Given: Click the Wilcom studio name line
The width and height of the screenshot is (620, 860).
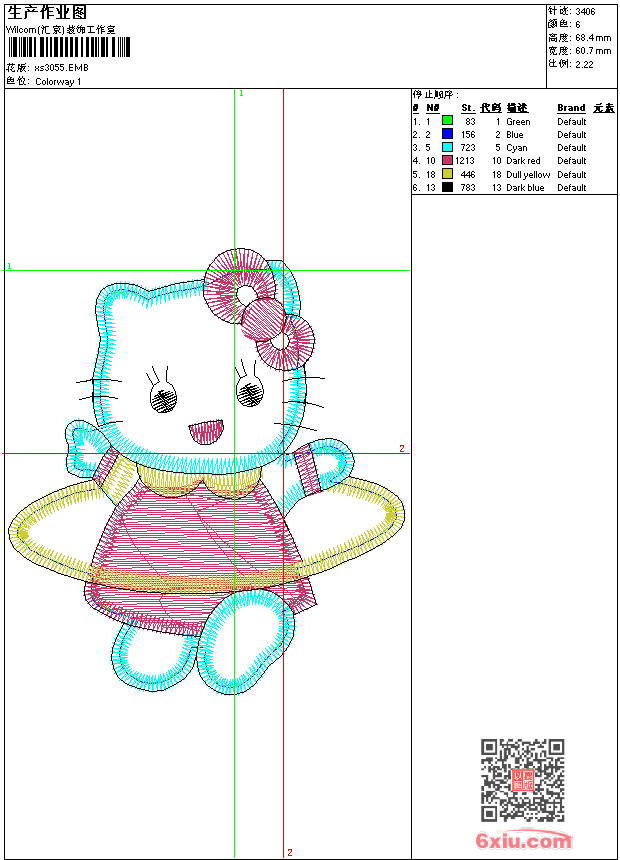Looking at the screenshot, I should [x=60, y=30].
